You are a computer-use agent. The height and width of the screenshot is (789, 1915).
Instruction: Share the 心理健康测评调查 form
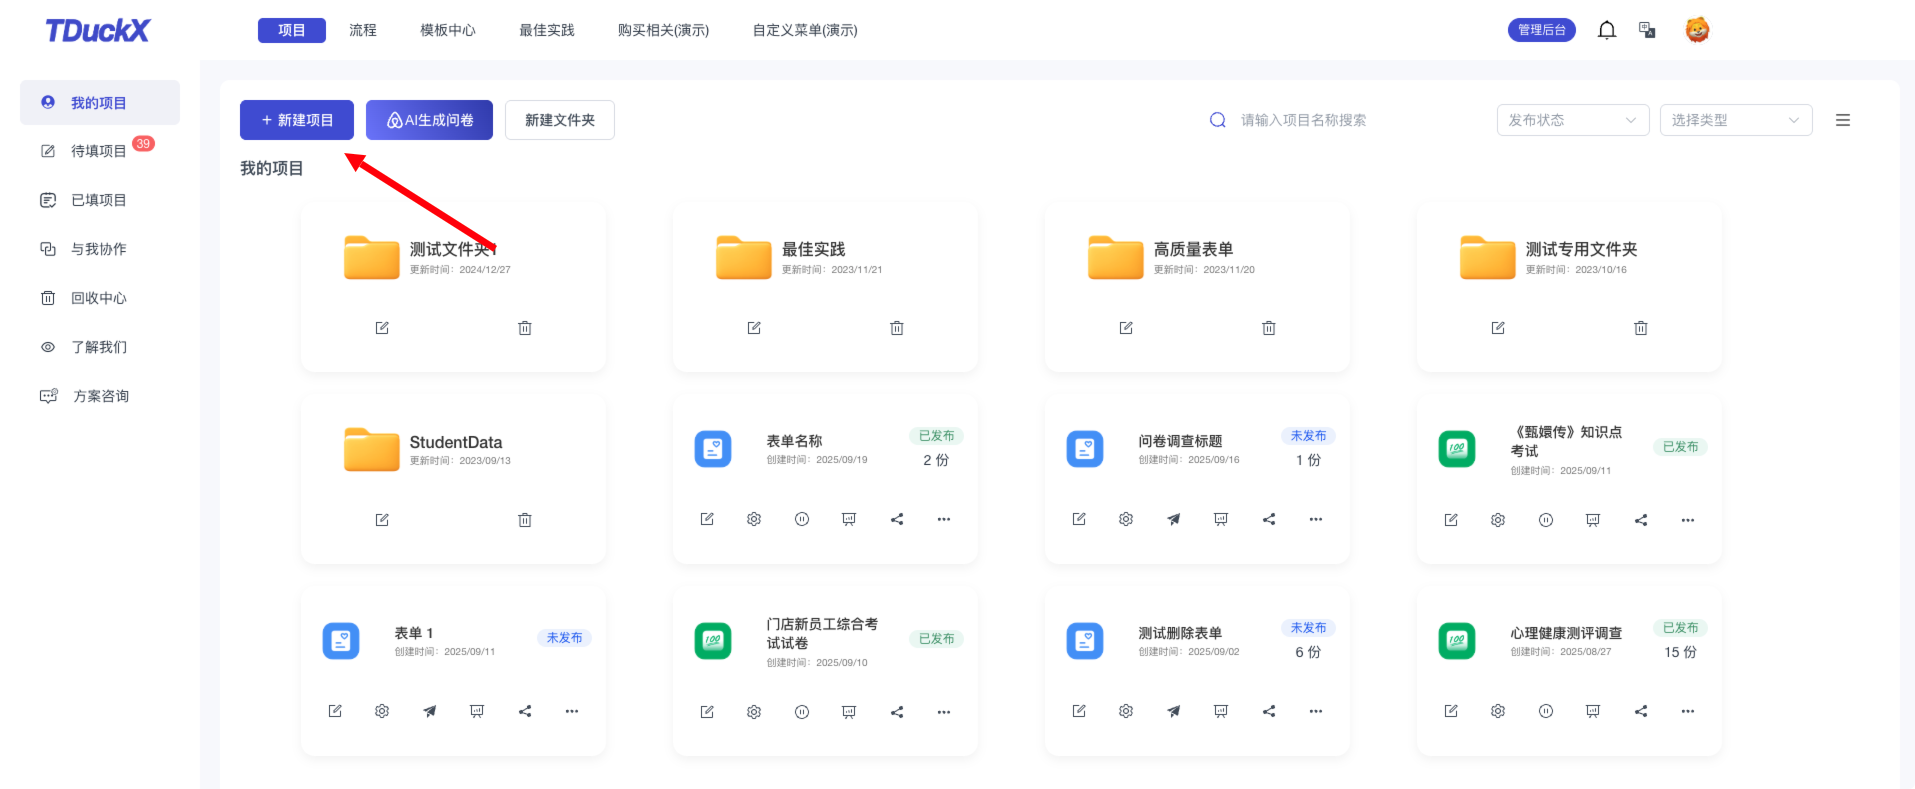click(x=1641, y=711)
